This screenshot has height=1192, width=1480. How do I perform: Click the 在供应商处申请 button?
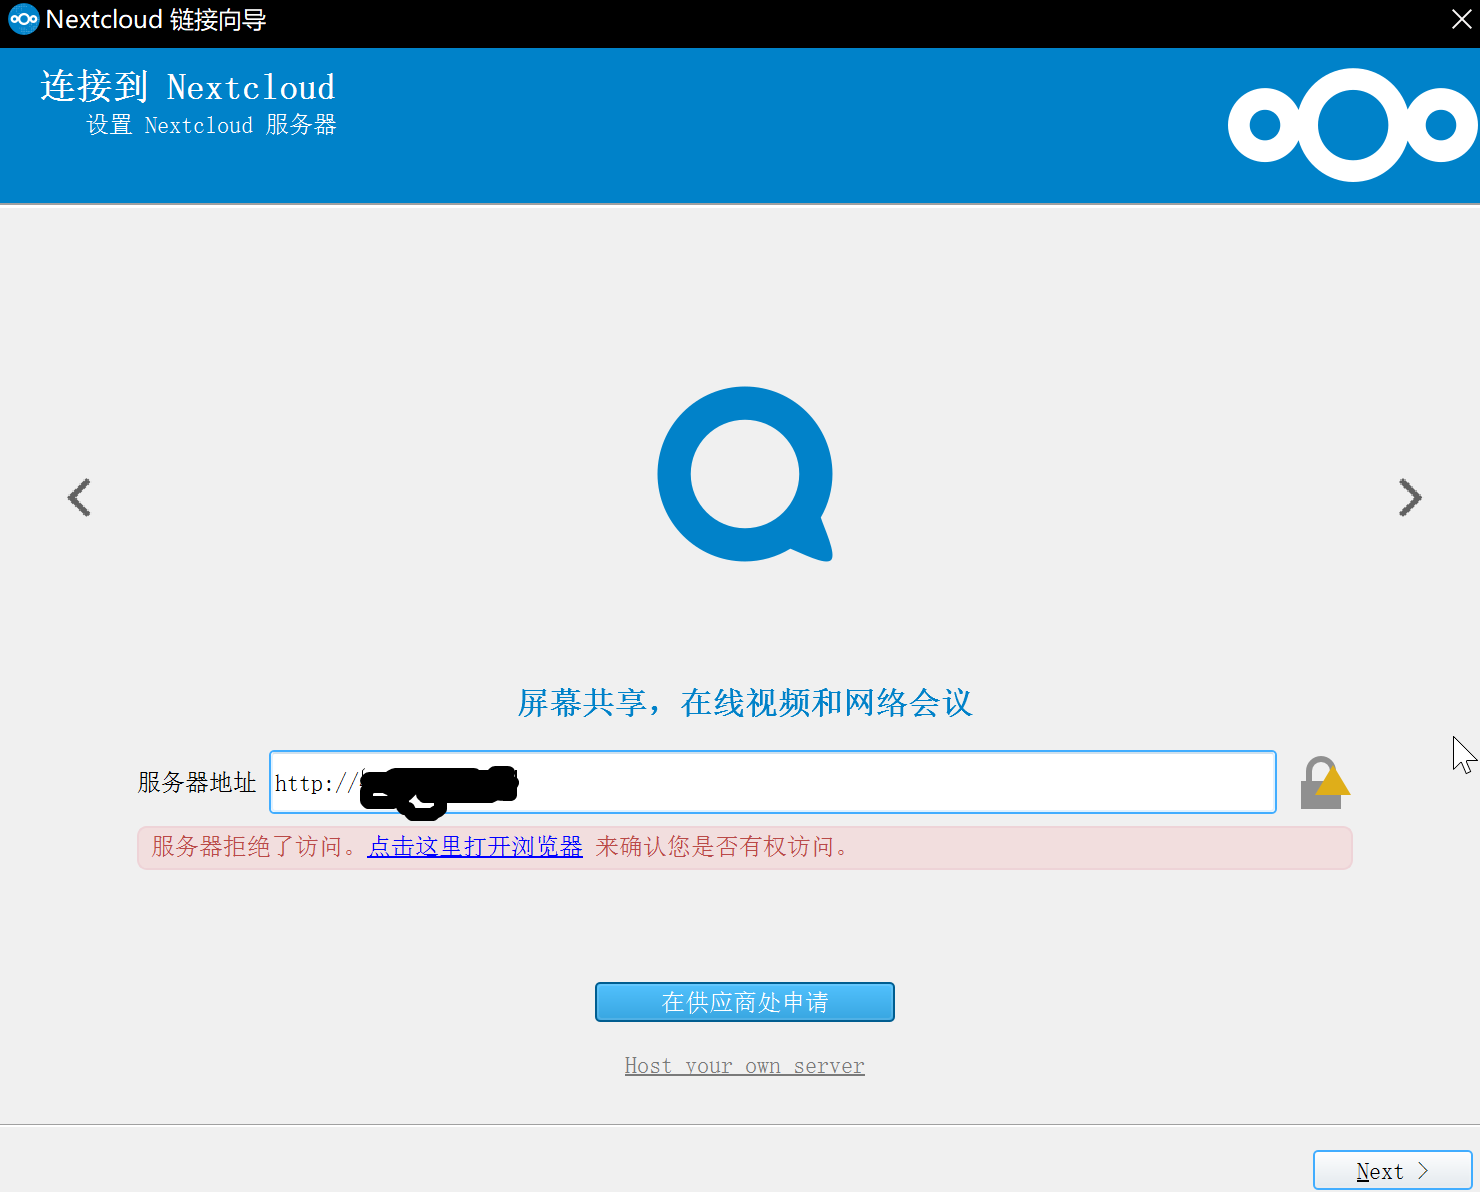[745, 1002]
